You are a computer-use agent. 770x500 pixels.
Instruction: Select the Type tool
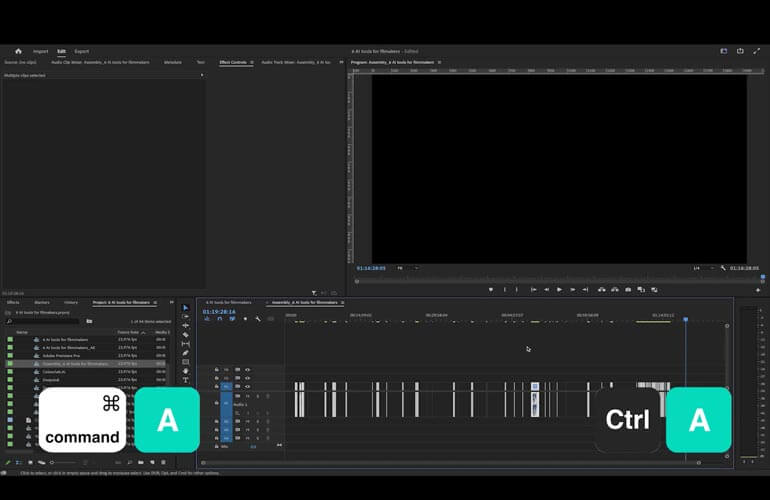tap(186, 380)
